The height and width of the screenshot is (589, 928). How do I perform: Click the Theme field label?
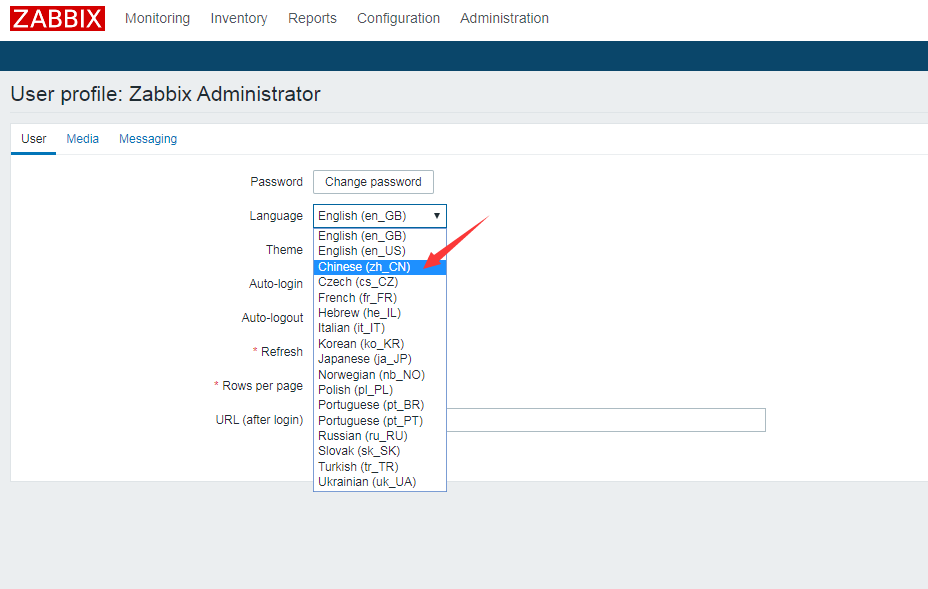(x=284, y=250)
